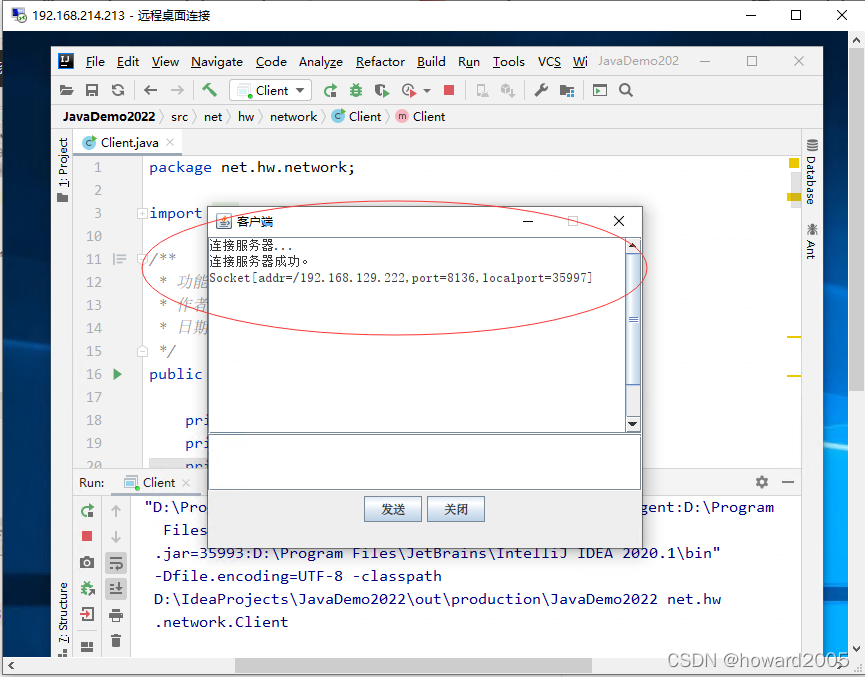Click the Settings wrench icon

click(541, 90)
